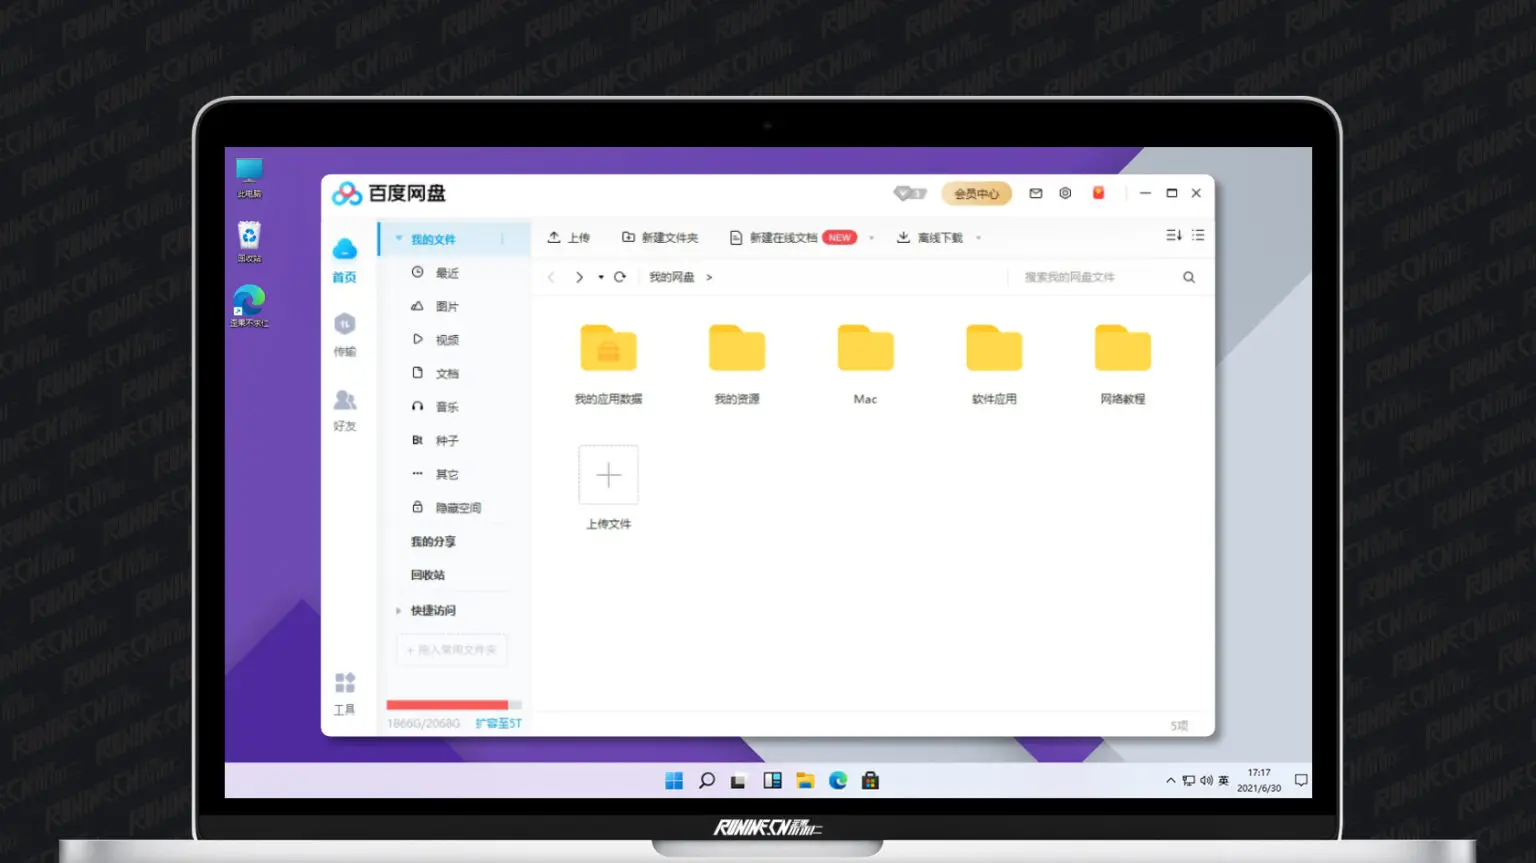
Task: Open the notification center icon
Action: click(1301, 780)
